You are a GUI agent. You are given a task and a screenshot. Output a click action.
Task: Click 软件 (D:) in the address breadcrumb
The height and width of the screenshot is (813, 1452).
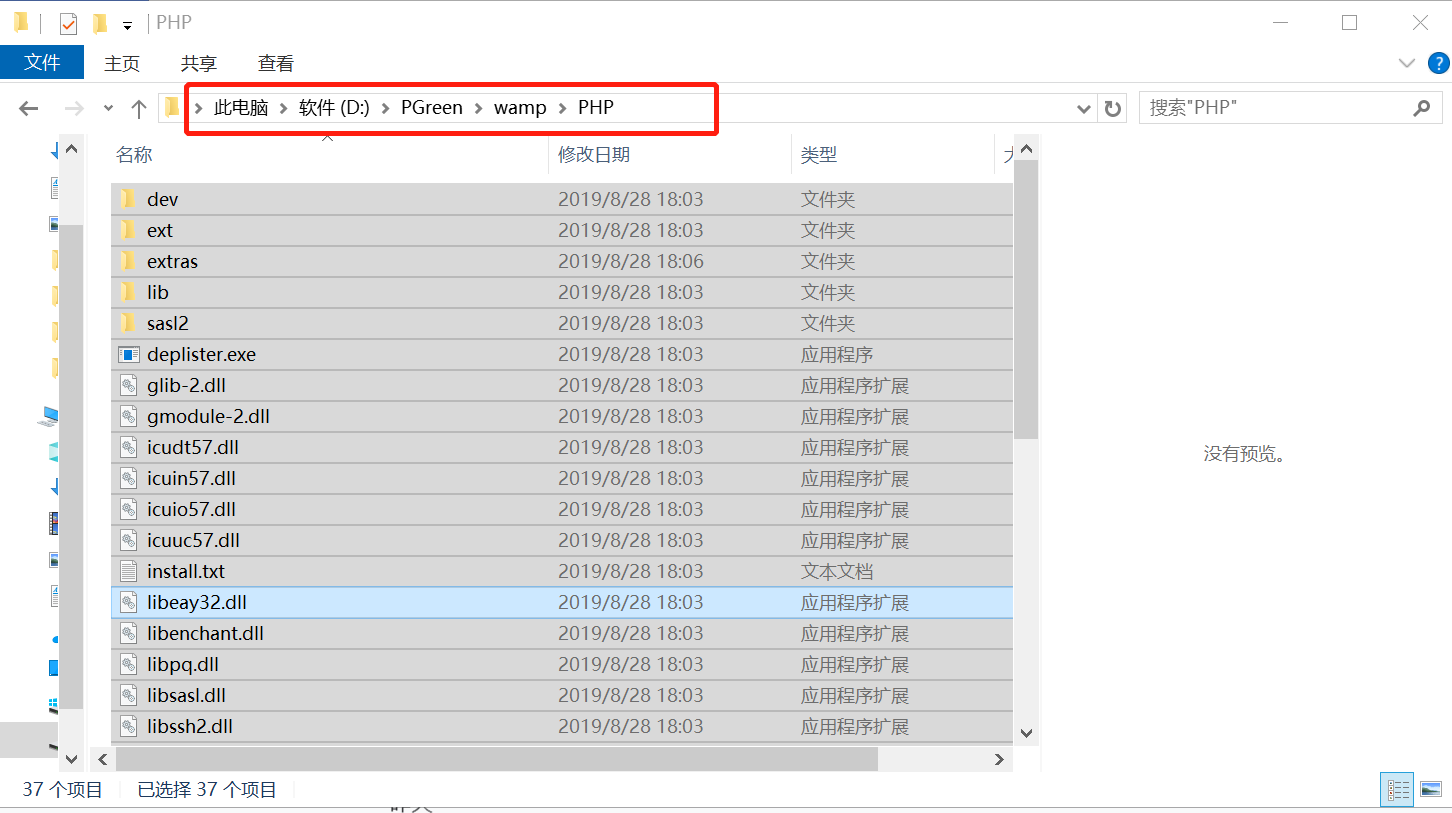click(334, 108)
